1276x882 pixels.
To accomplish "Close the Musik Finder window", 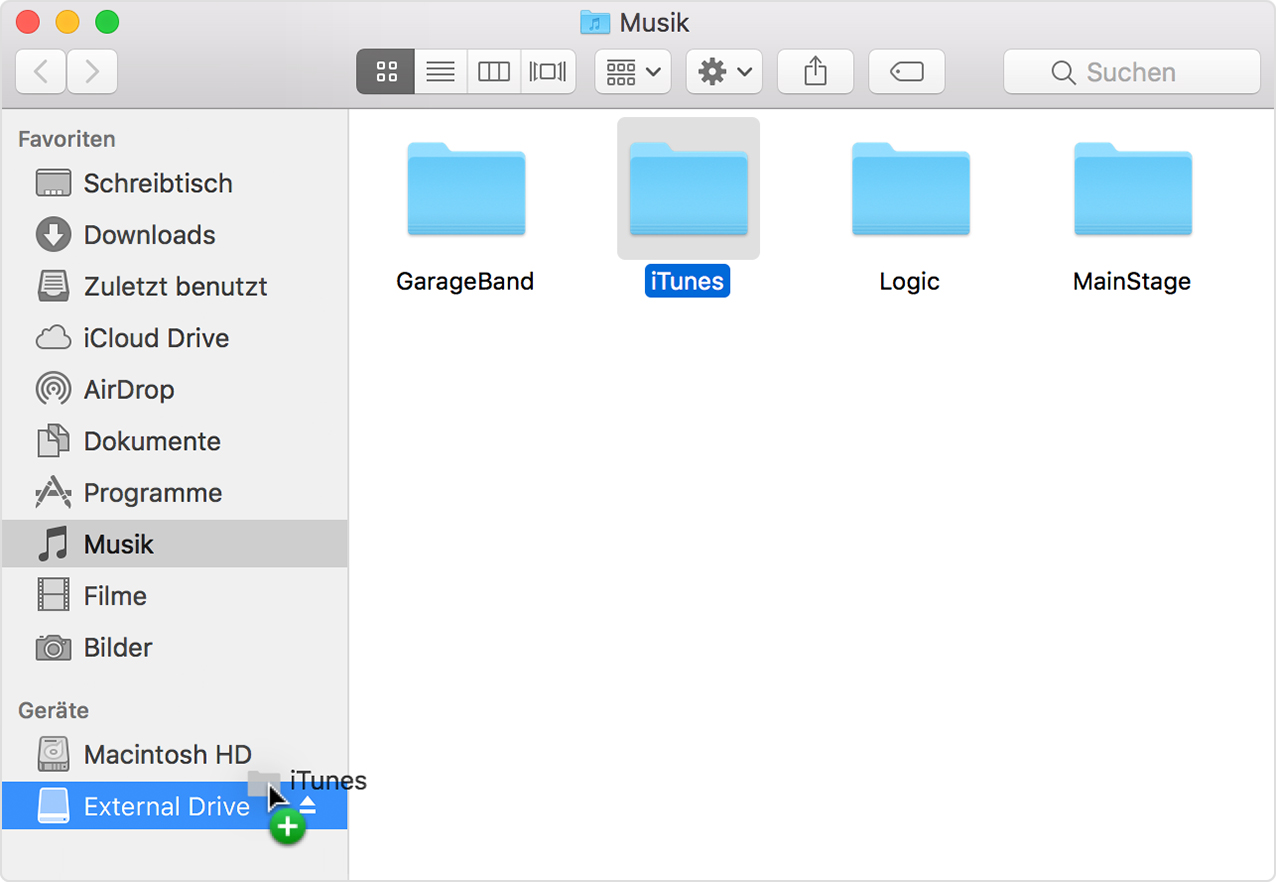I will click(x=28, y=21).
